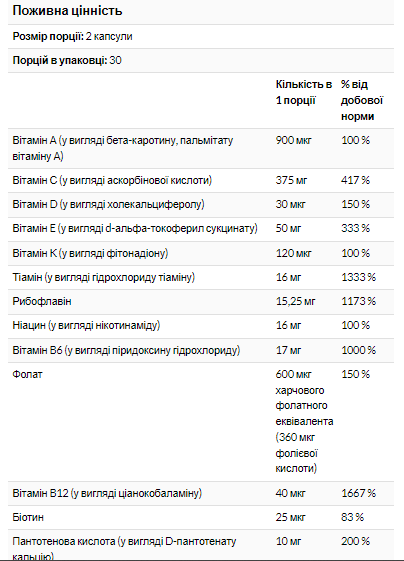The width and height of the screenshot is (404, 561).
Task: Select the Порцій в упаковці row
Action: (x=201, y=60)
